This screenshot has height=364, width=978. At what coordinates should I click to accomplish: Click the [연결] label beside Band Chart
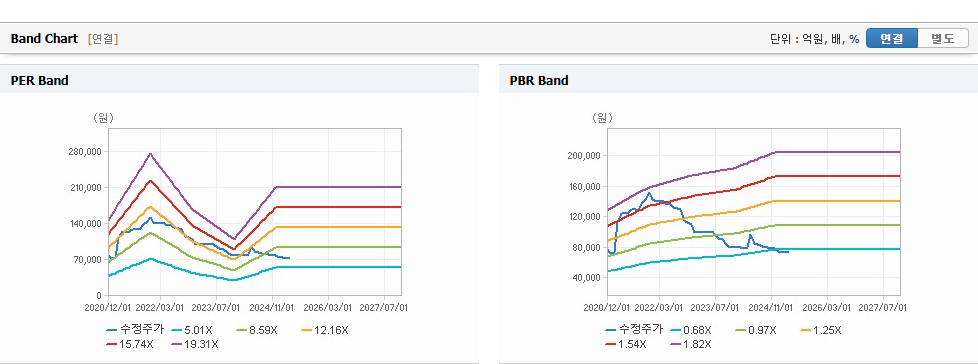click(103, 39)
